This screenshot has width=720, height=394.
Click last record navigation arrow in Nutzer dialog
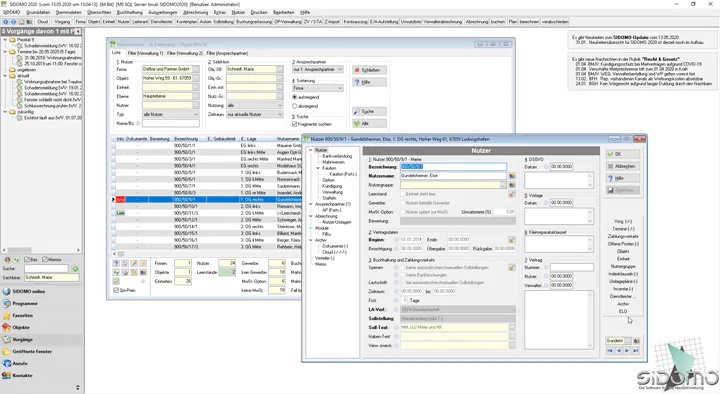(x=636, y=351)
